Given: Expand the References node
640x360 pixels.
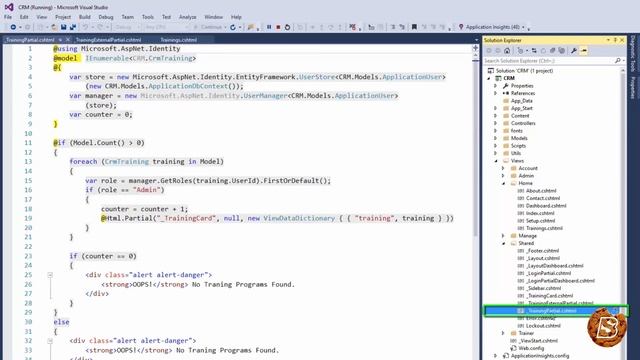Looking at the screenshot, I should click(496, 93).
